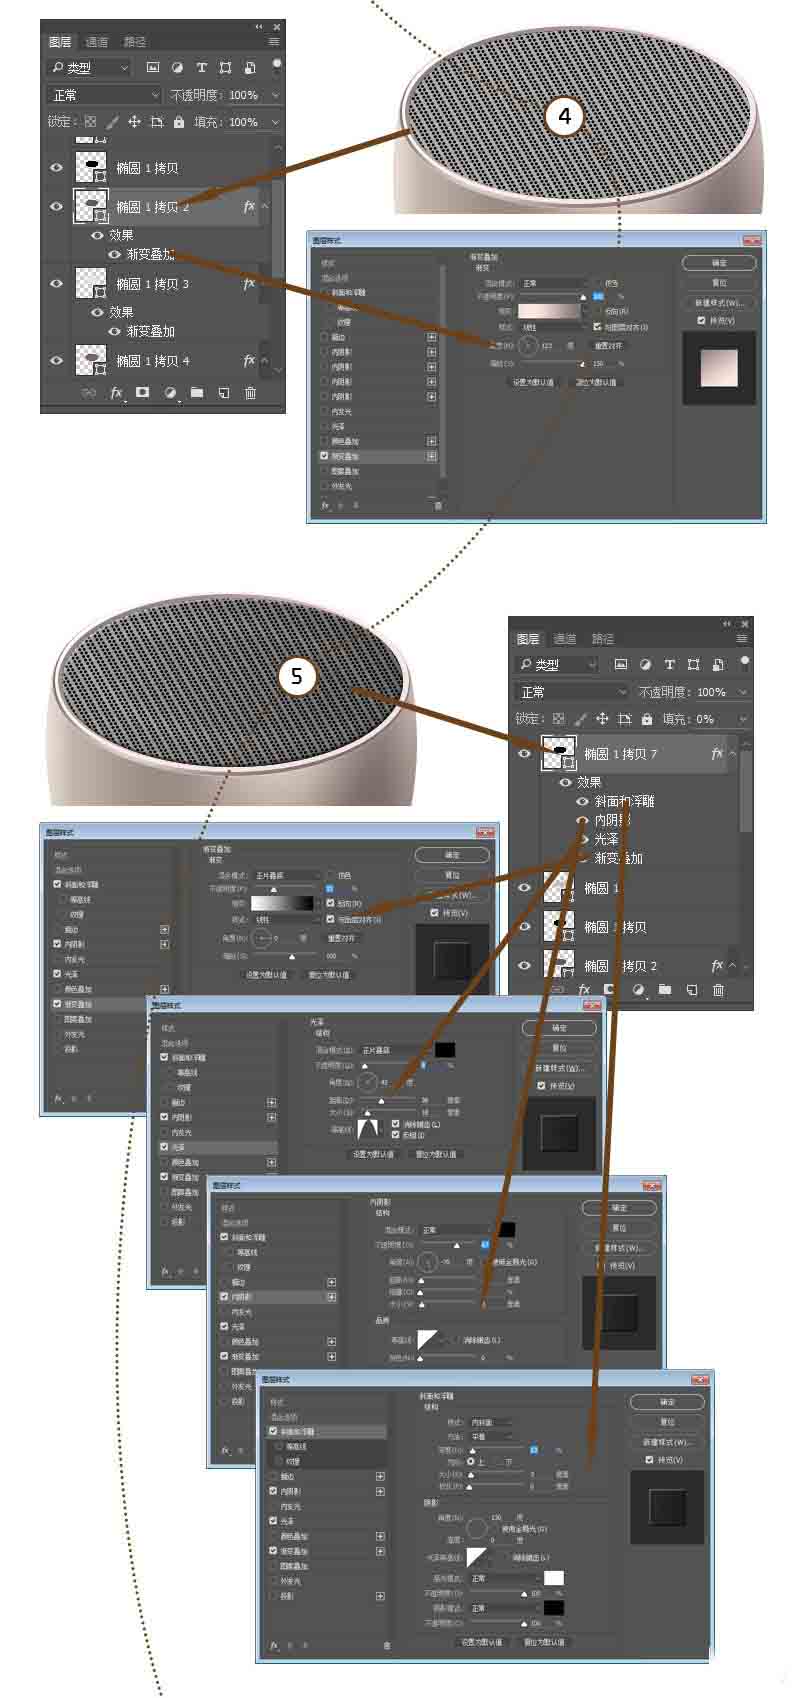Select 图层 tab in Fill 100% panel

click(x=60, y=42)
